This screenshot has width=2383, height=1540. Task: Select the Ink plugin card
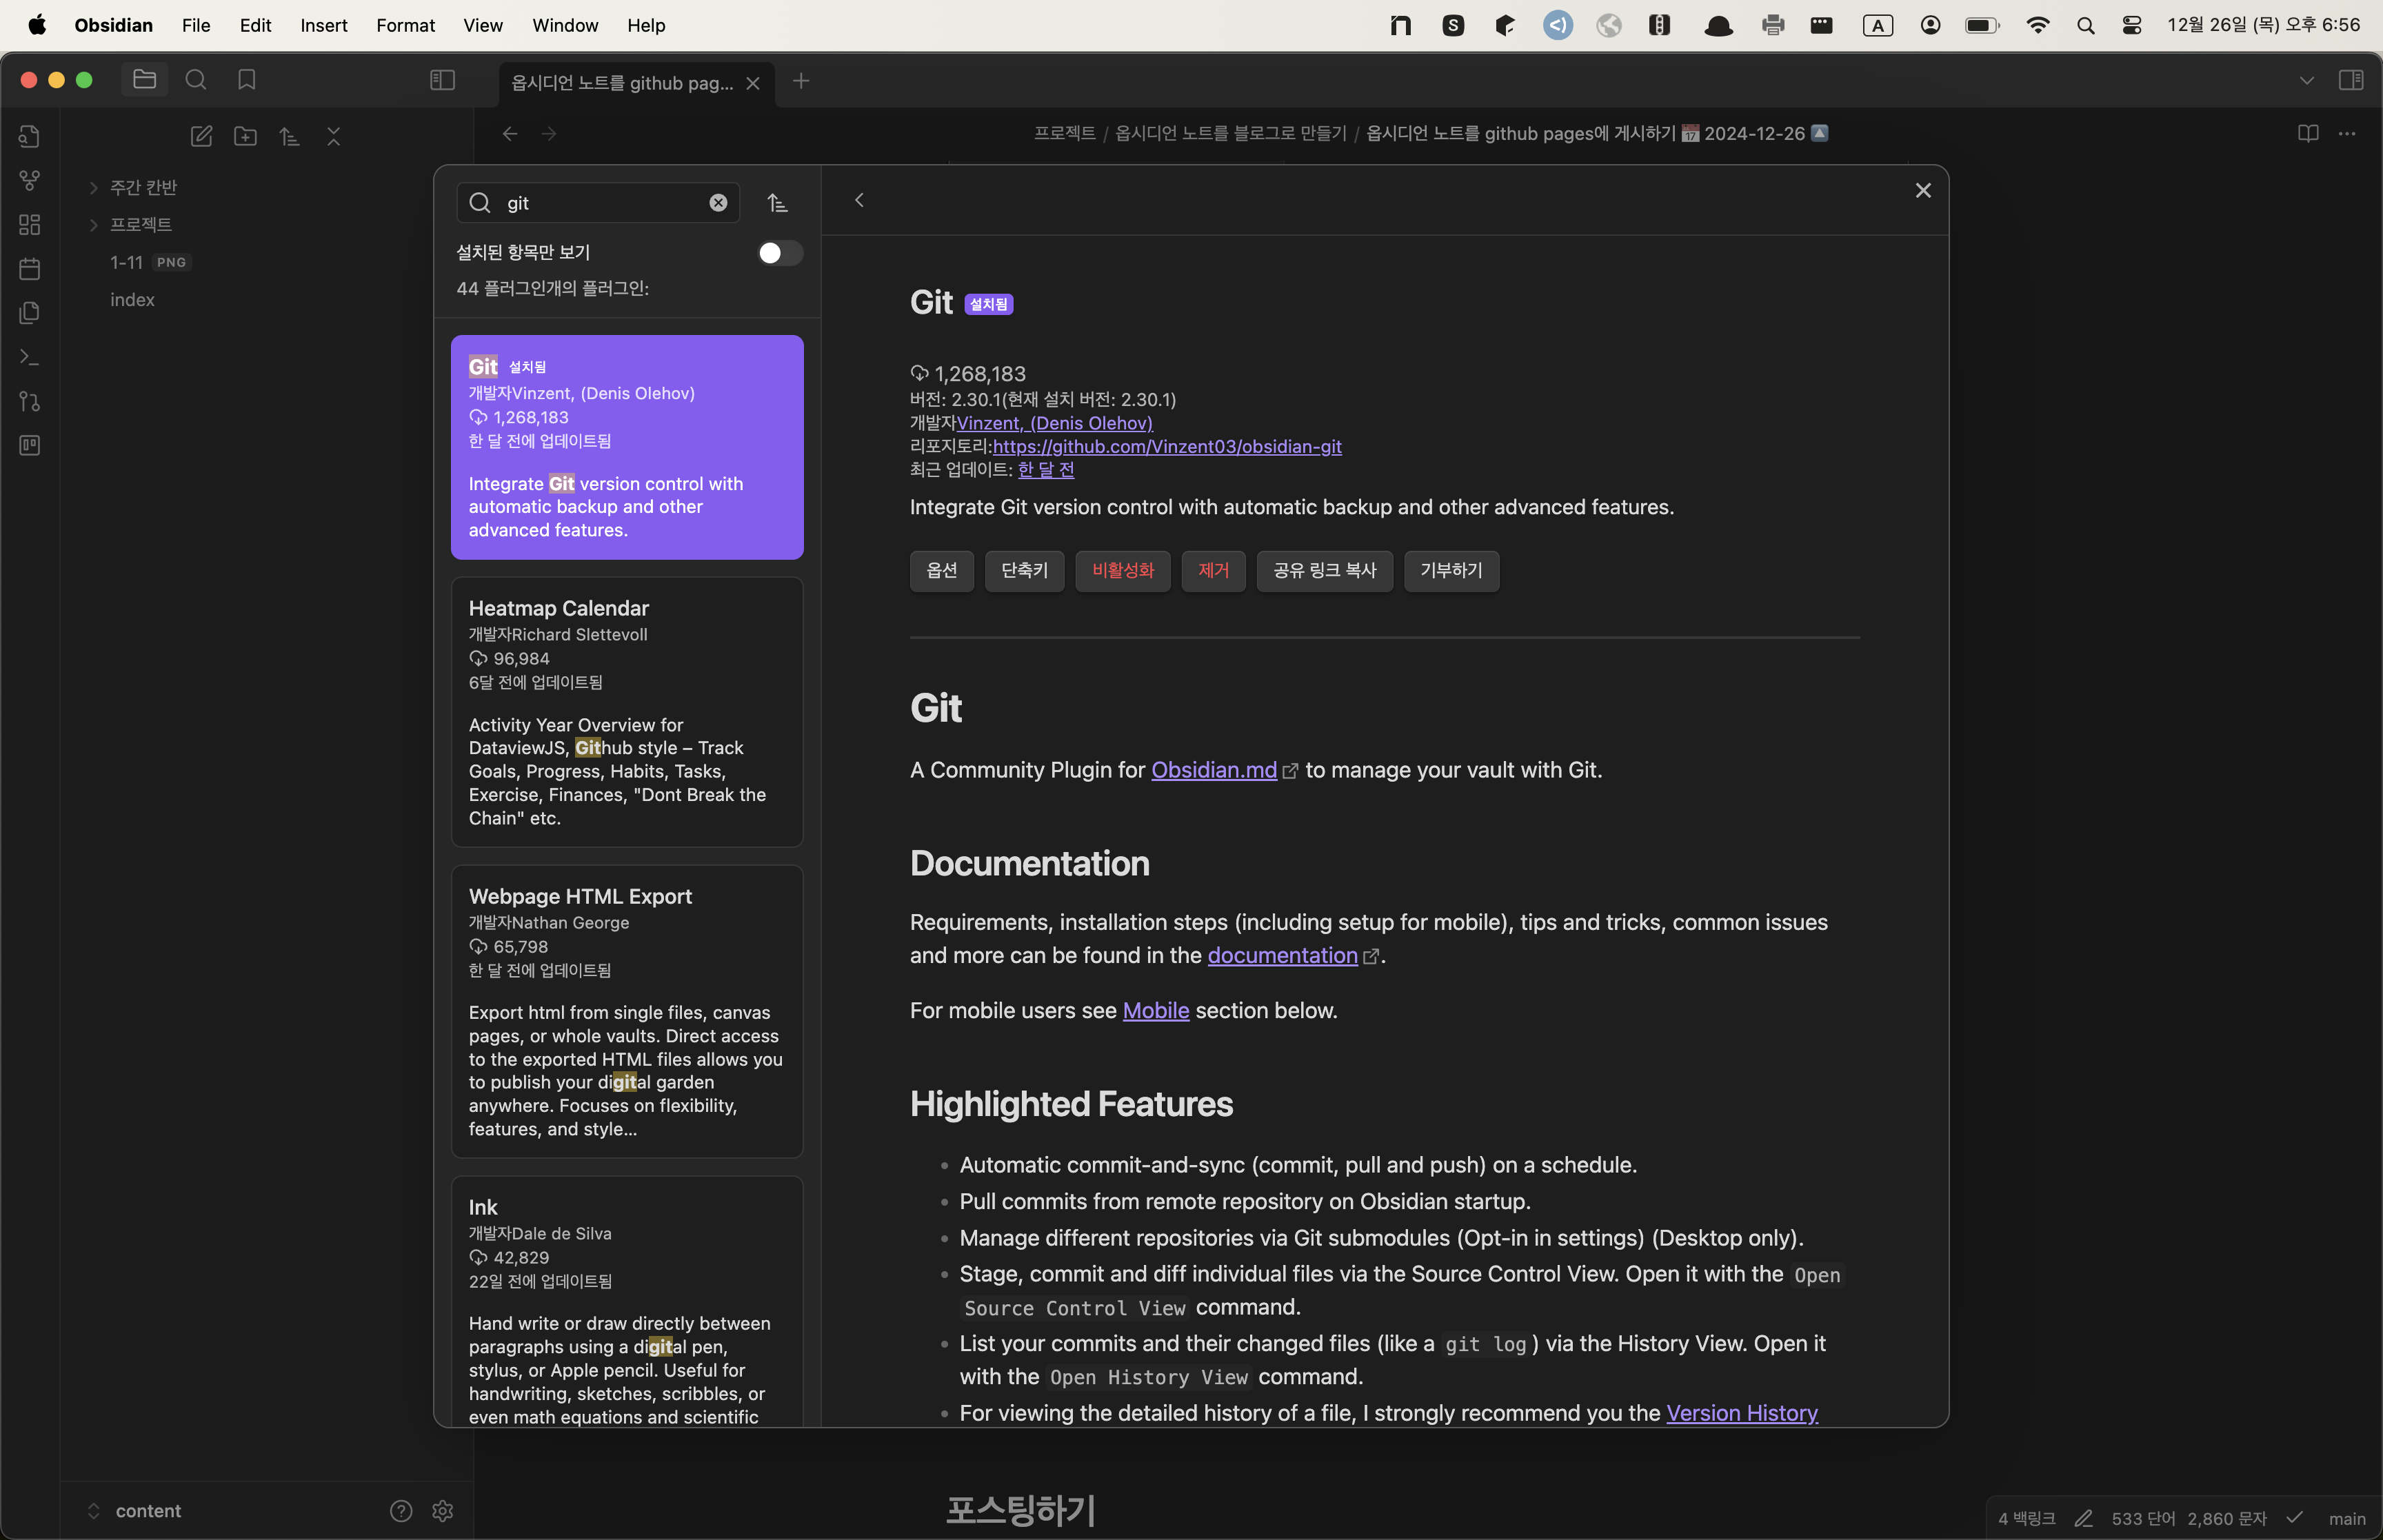pyautogui.click(x=627, y=1302)
